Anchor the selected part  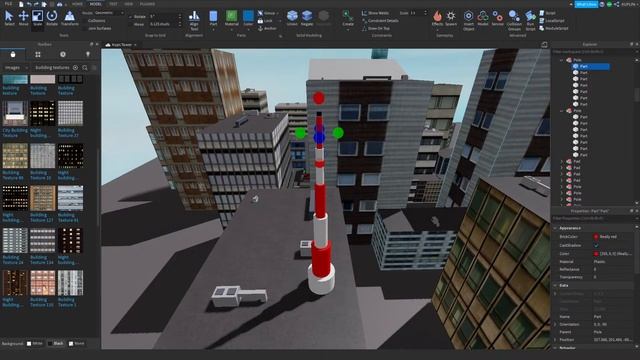click(267, 28)
